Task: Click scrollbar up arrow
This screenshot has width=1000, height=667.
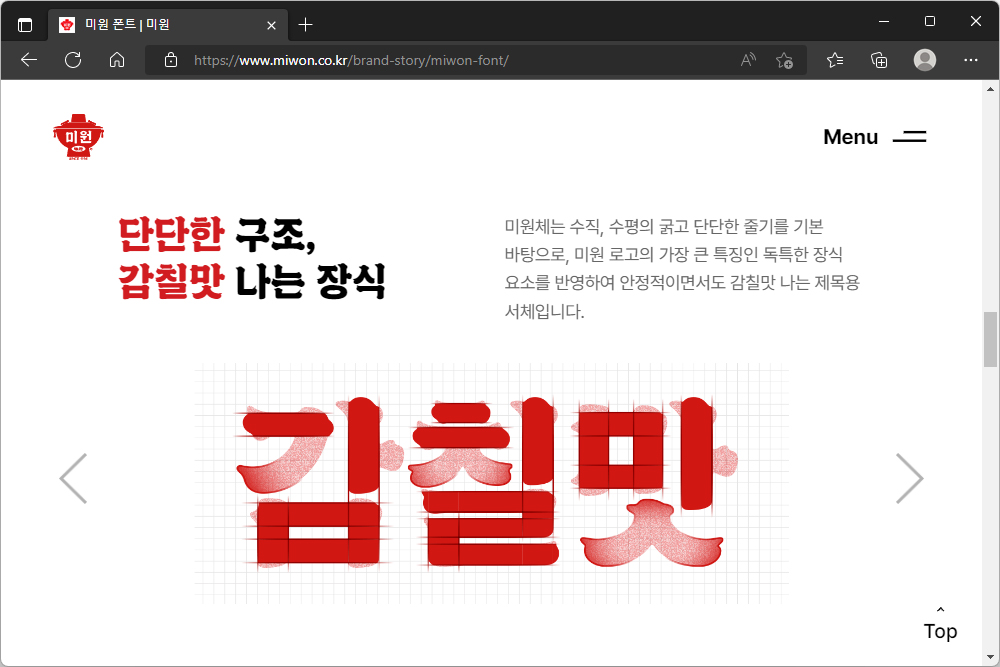Action: tap(990, 89)
